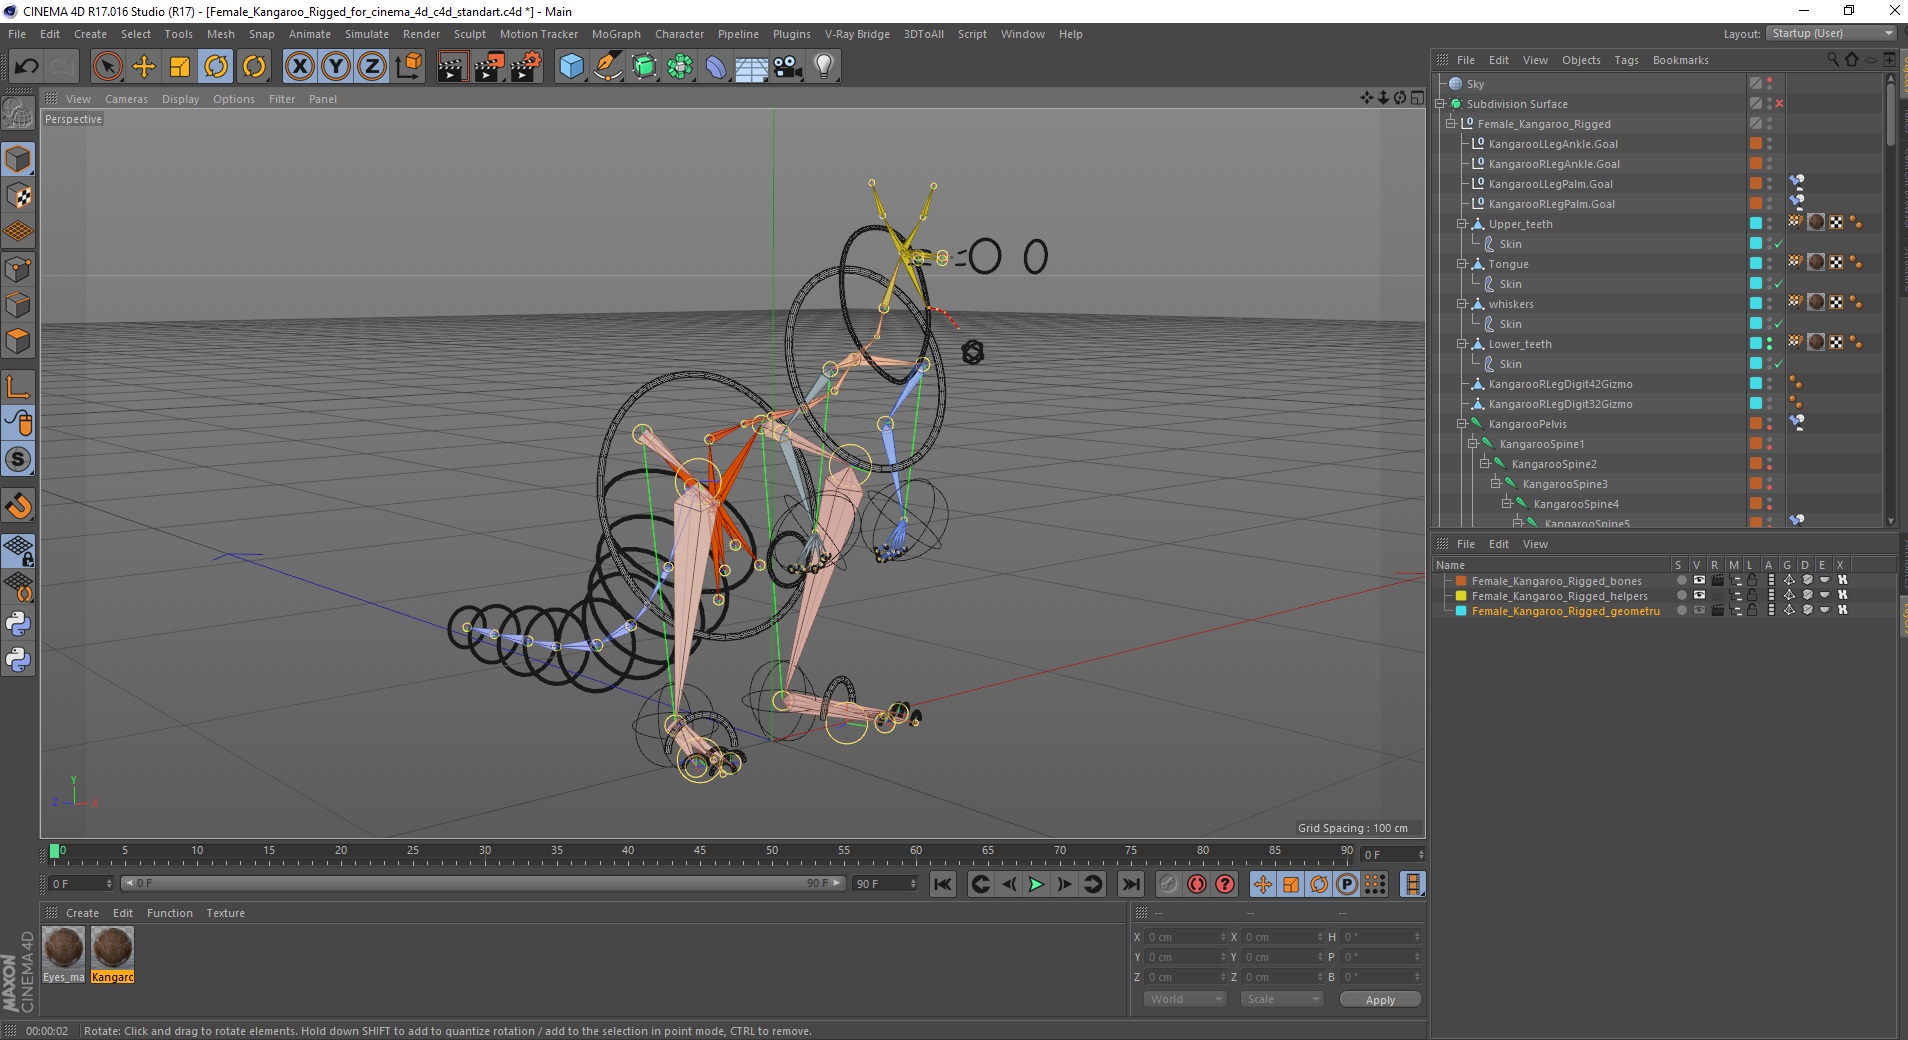The width and height of the screenshot is (1908, 1040).
Task: Click the Undo arrow icon
Action: click(26, 67)
